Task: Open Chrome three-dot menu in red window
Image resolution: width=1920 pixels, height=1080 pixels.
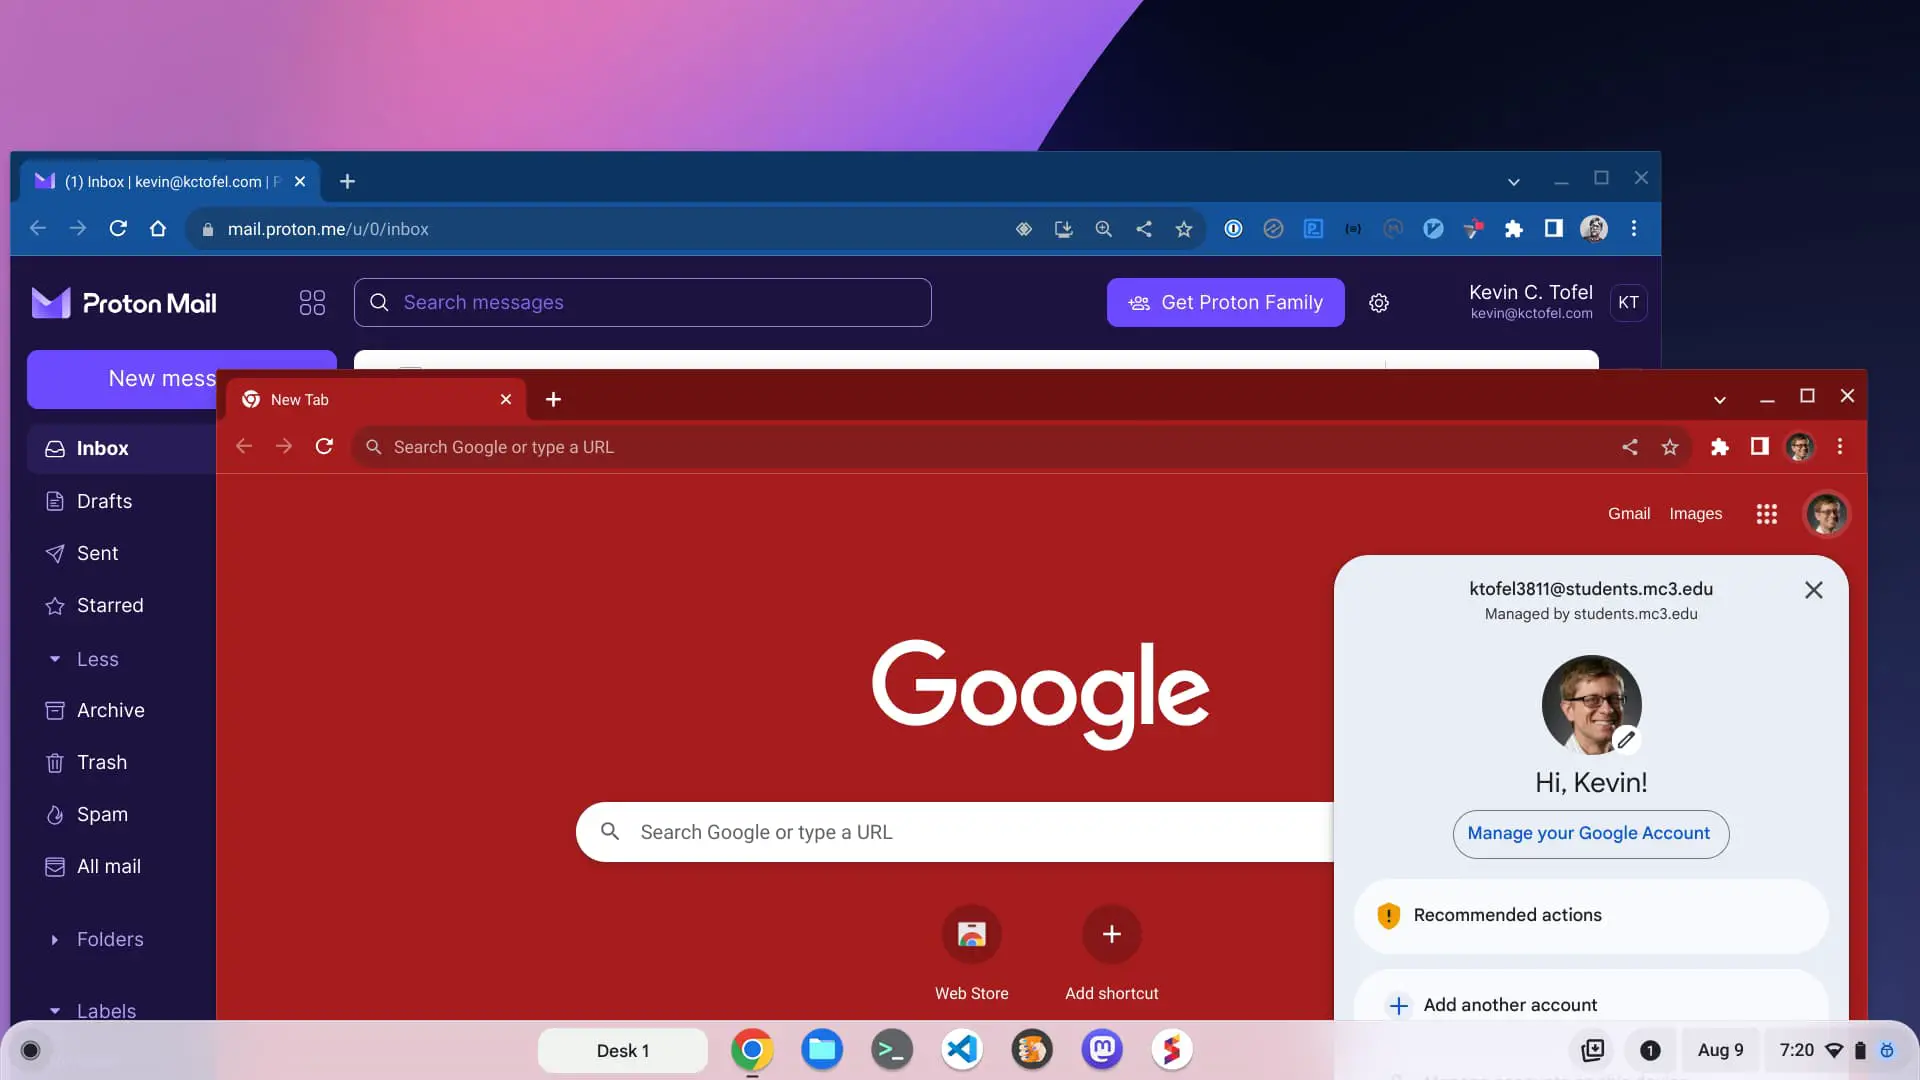Action: pos(1840,447)
